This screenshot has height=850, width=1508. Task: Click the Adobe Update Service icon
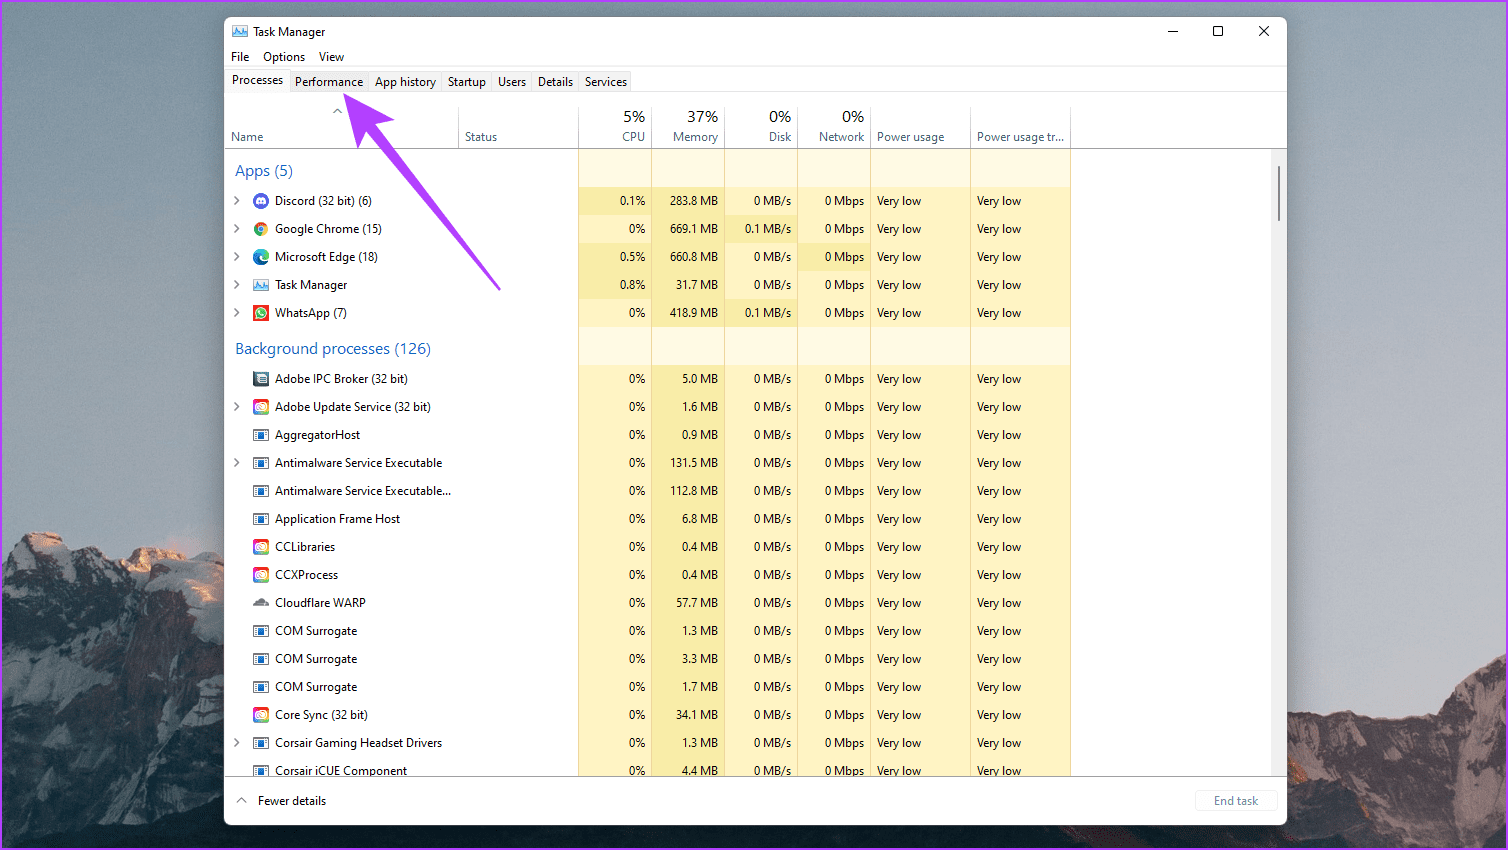[x=261, y=407]
